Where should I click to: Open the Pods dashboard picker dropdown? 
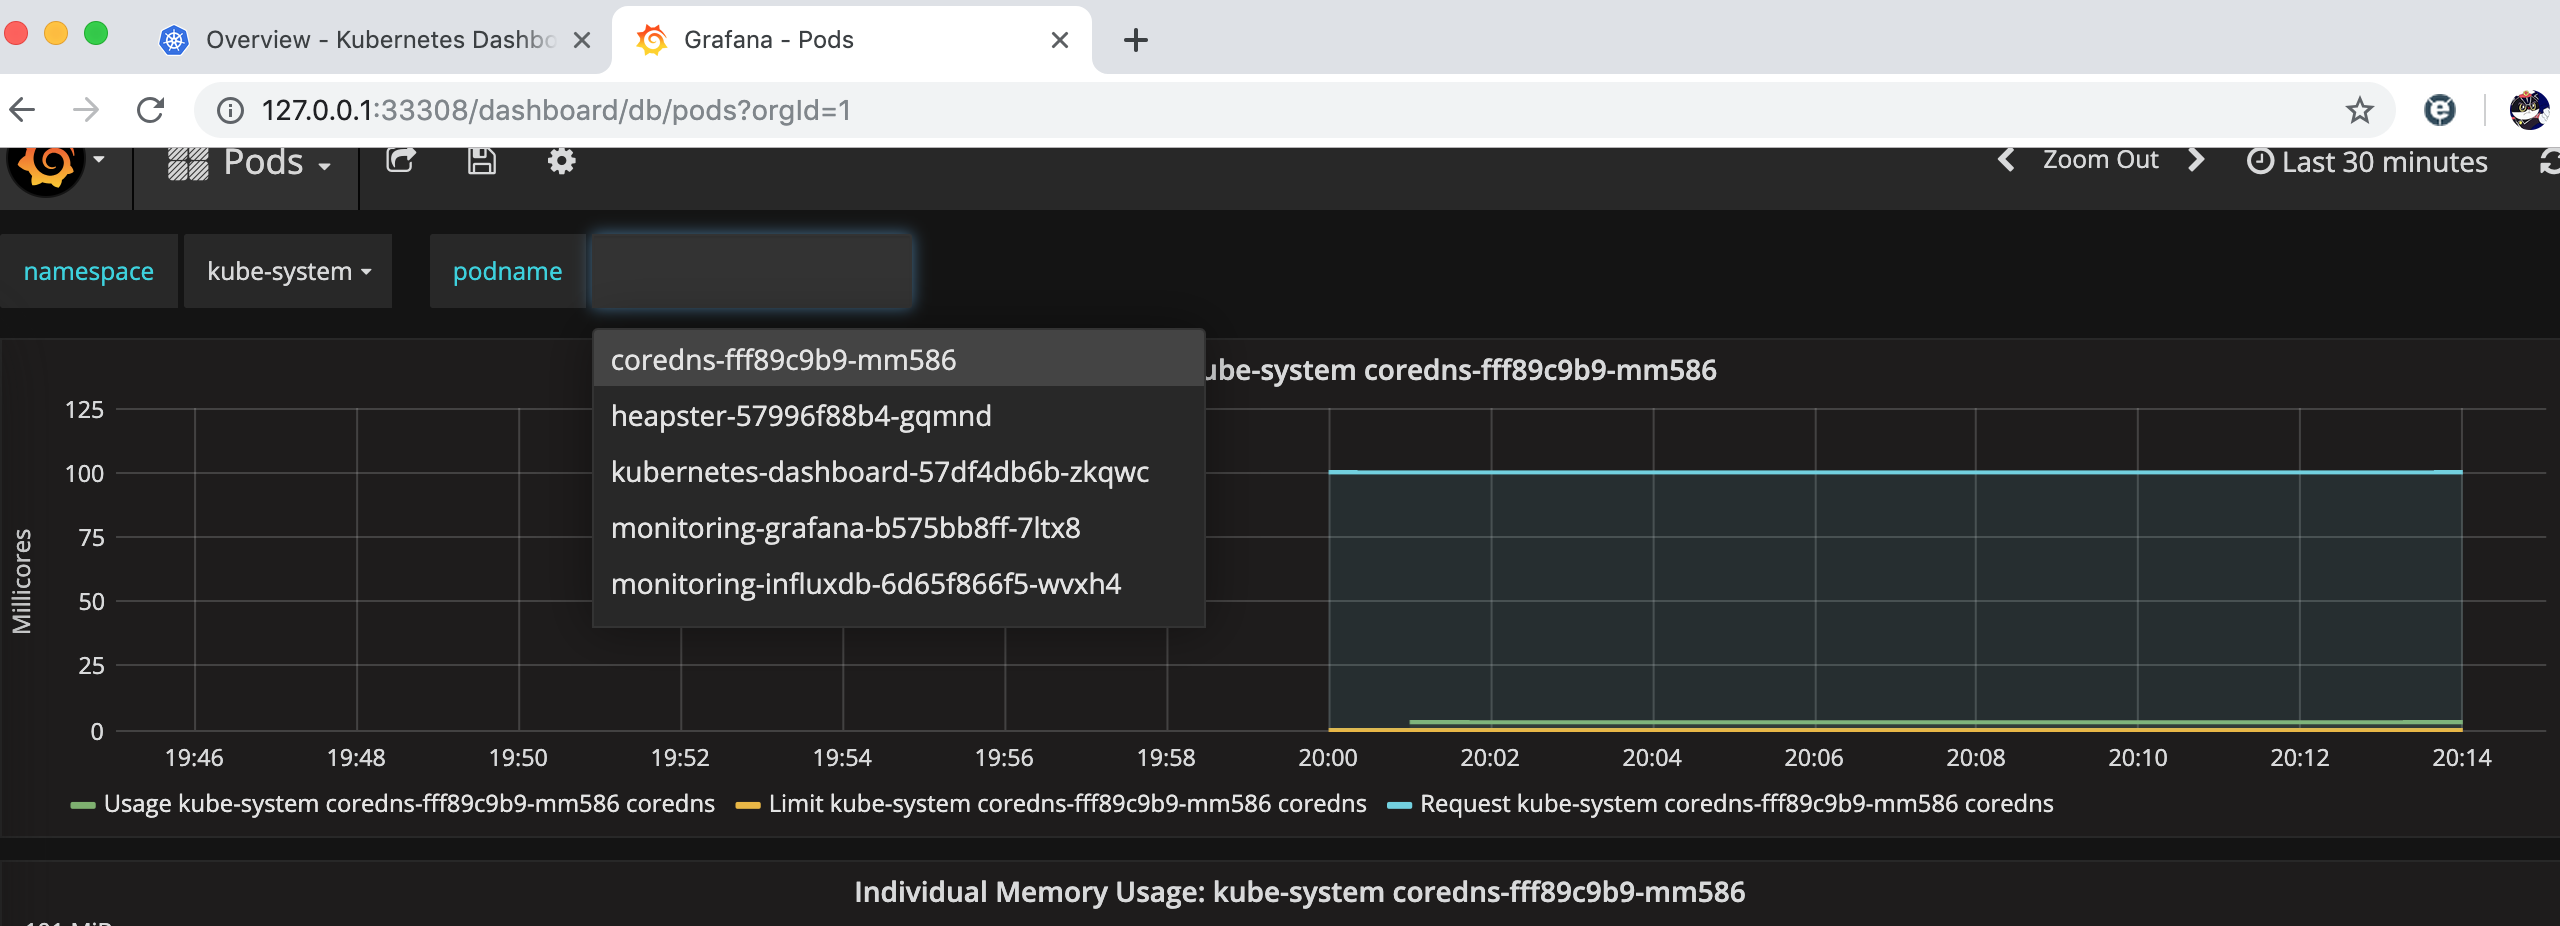pos(248,162)
